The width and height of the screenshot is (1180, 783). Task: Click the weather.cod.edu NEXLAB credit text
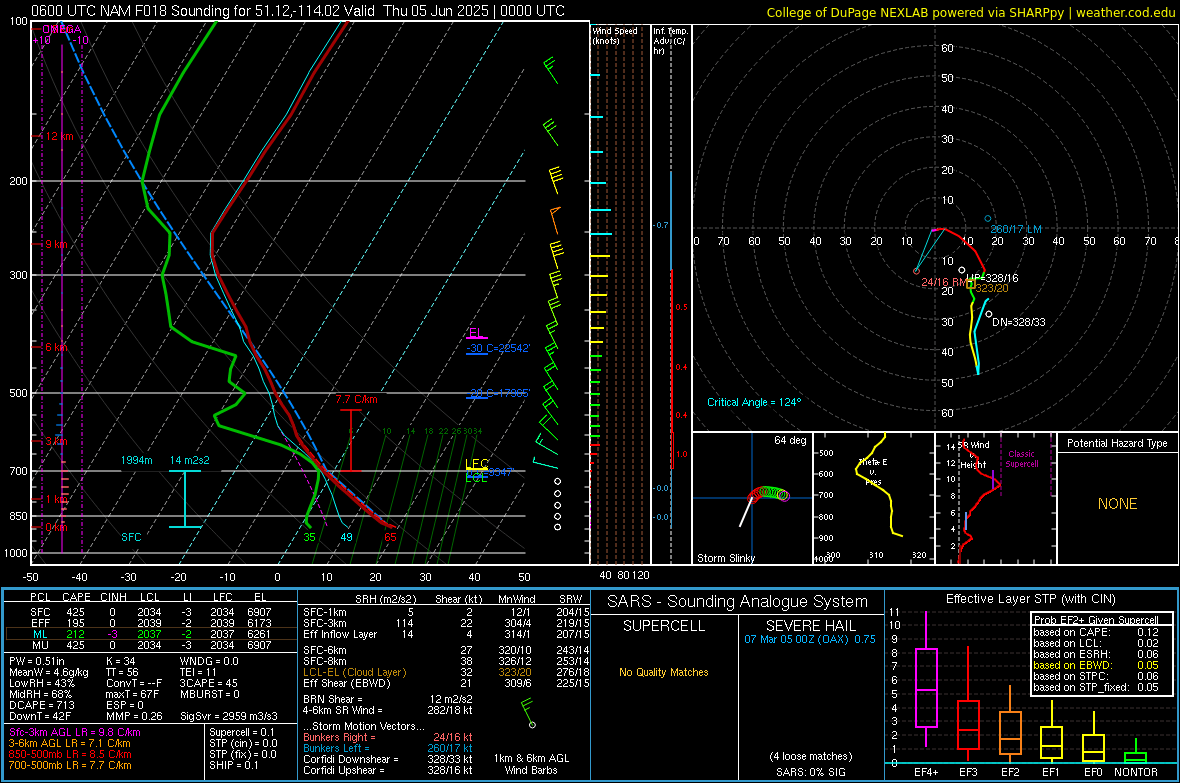971,12
